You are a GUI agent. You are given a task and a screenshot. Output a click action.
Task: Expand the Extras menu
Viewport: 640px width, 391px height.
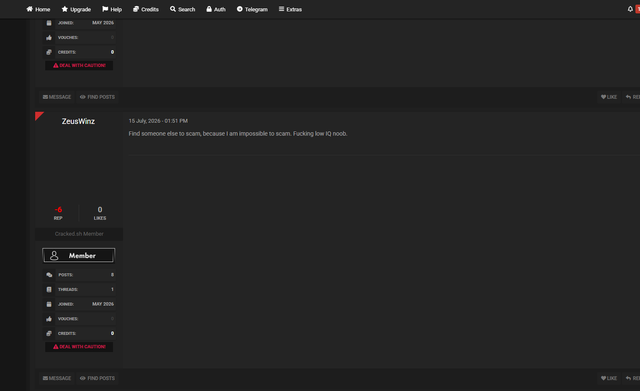pos(290,9)
